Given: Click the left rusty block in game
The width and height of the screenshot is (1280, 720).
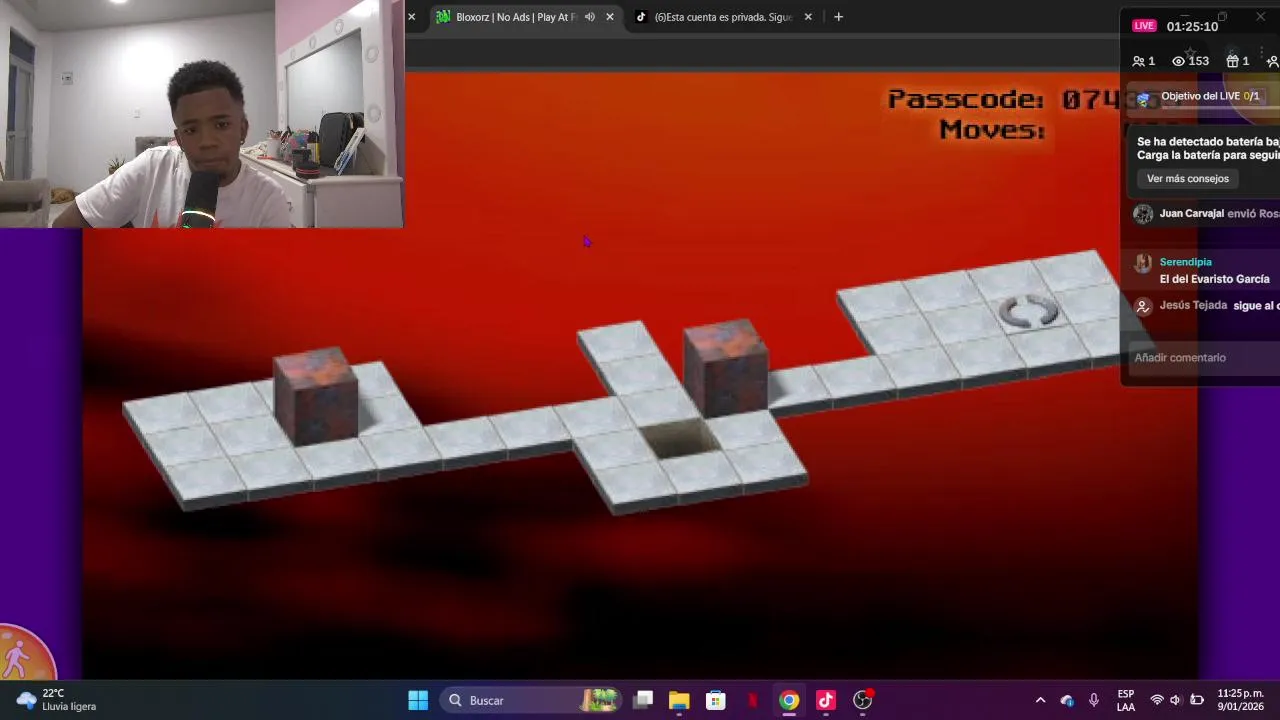Looking at the screenshot, I should 315,396.
